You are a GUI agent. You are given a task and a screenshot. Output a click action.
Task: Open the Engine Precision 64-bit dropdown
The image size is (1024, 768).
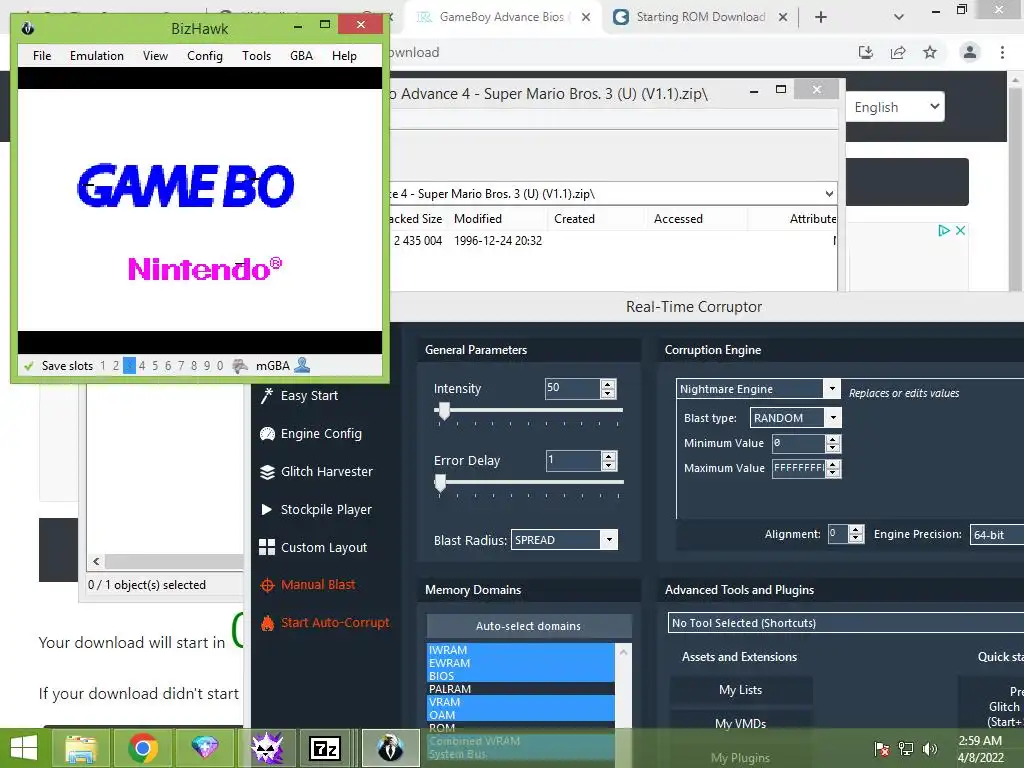click(997, 535)
